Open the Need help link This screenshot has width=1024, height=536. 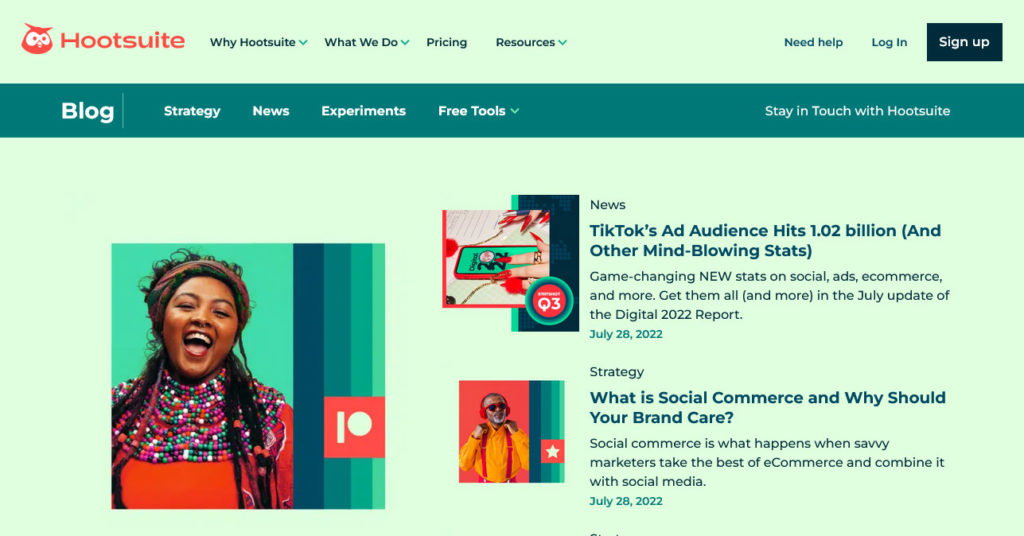pyautogui.click(x=813, y=42)
